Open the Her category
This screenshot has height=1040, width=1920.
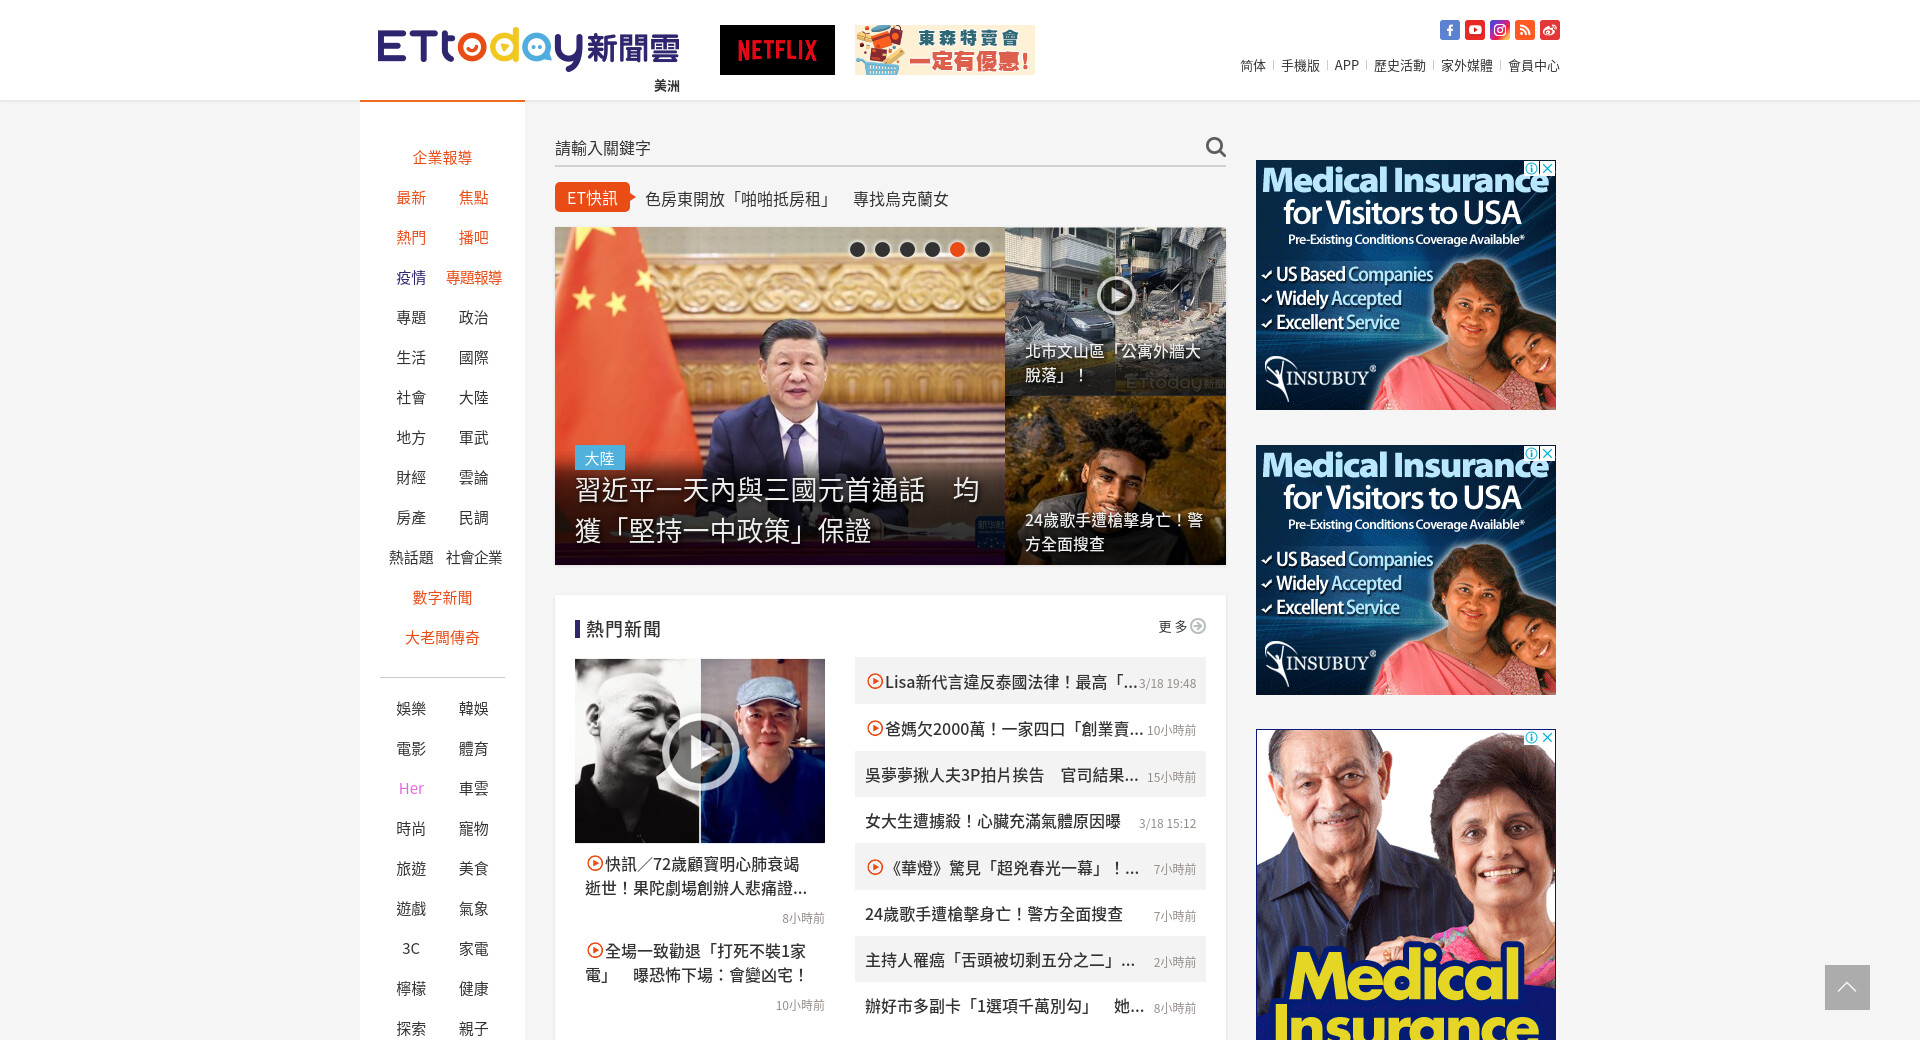point(411,789)
